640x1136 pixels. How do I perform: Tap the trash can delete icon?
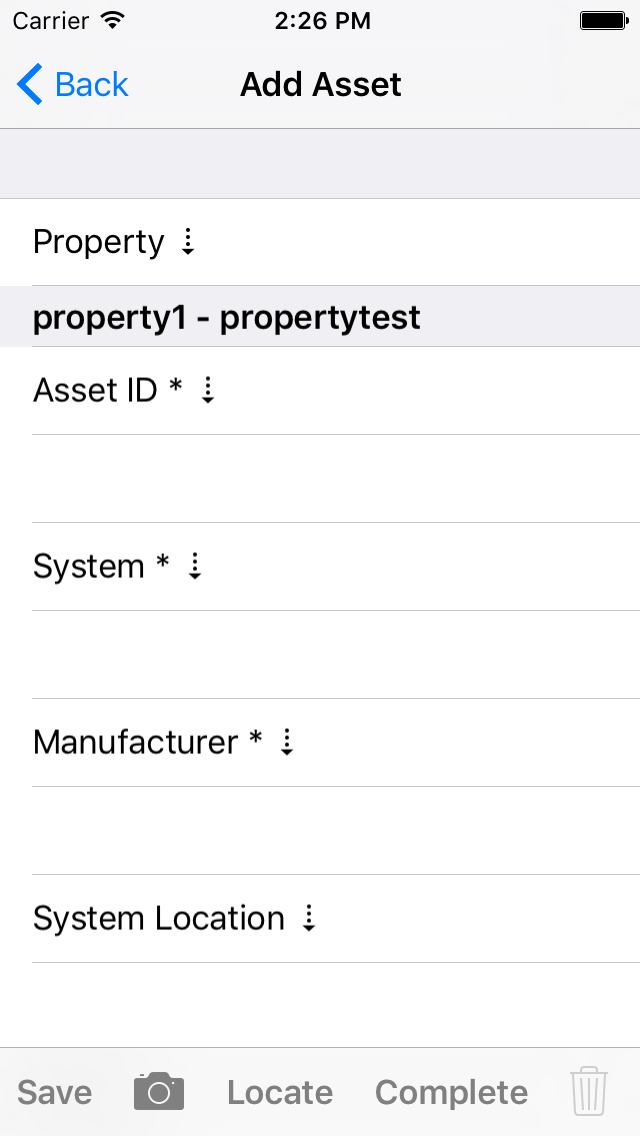589,1092
